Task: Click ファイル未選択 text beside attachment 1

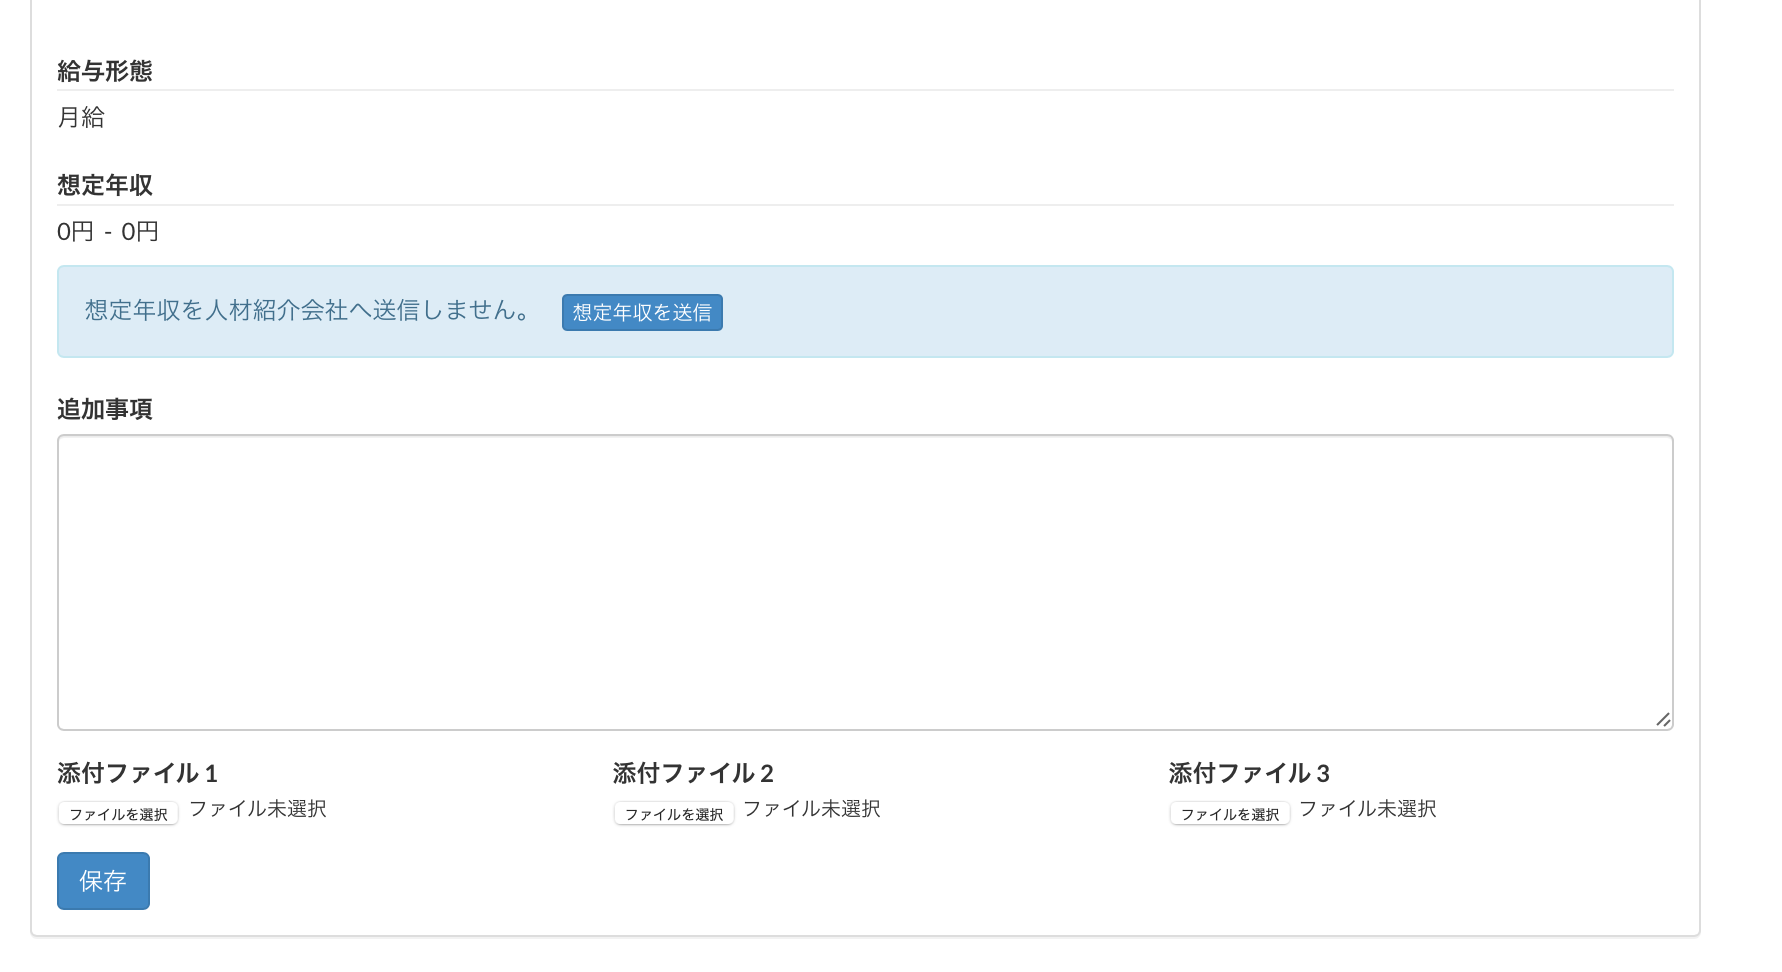Action: click(258, 809)
